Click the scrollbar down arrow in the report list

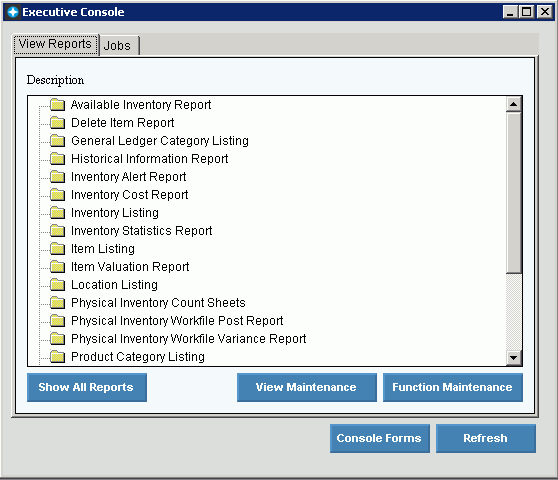514,357
